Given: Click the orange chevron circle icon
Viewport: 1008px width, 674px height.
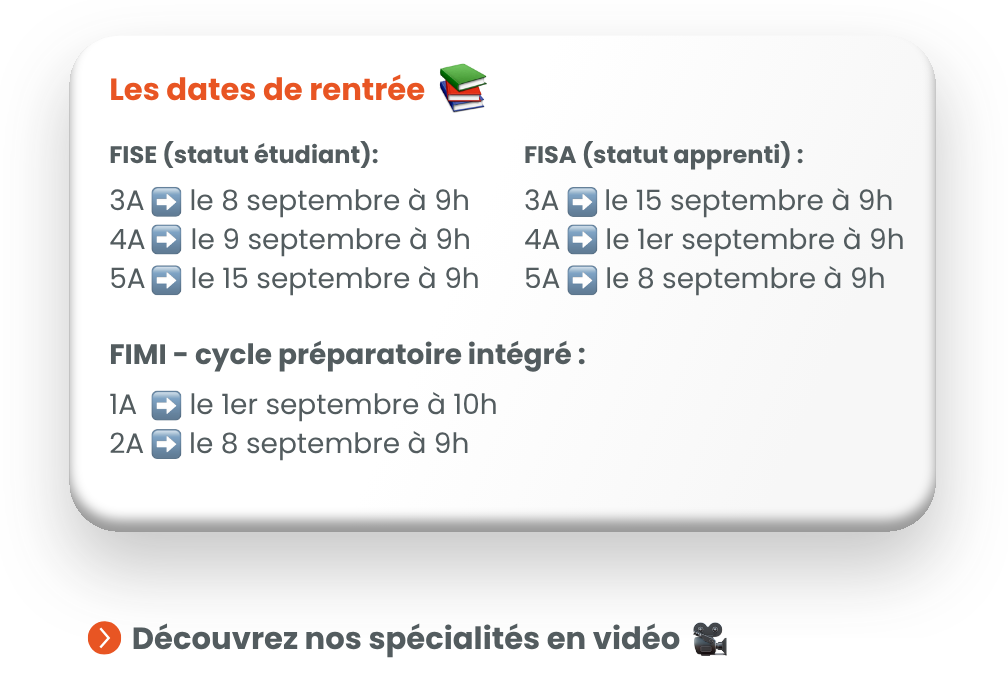Looking at the screenshot, I should [104, 638].
